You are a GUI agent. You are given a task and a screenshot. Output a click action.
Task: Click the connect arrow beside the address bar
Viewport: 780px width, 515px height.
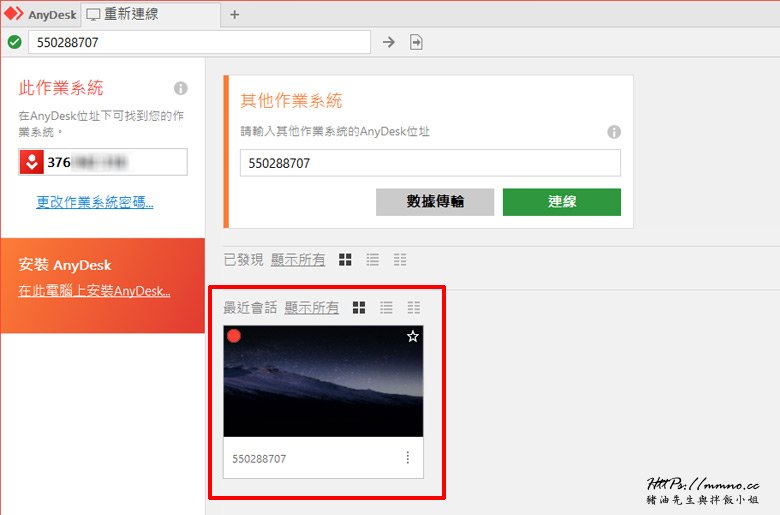(389, 42)
